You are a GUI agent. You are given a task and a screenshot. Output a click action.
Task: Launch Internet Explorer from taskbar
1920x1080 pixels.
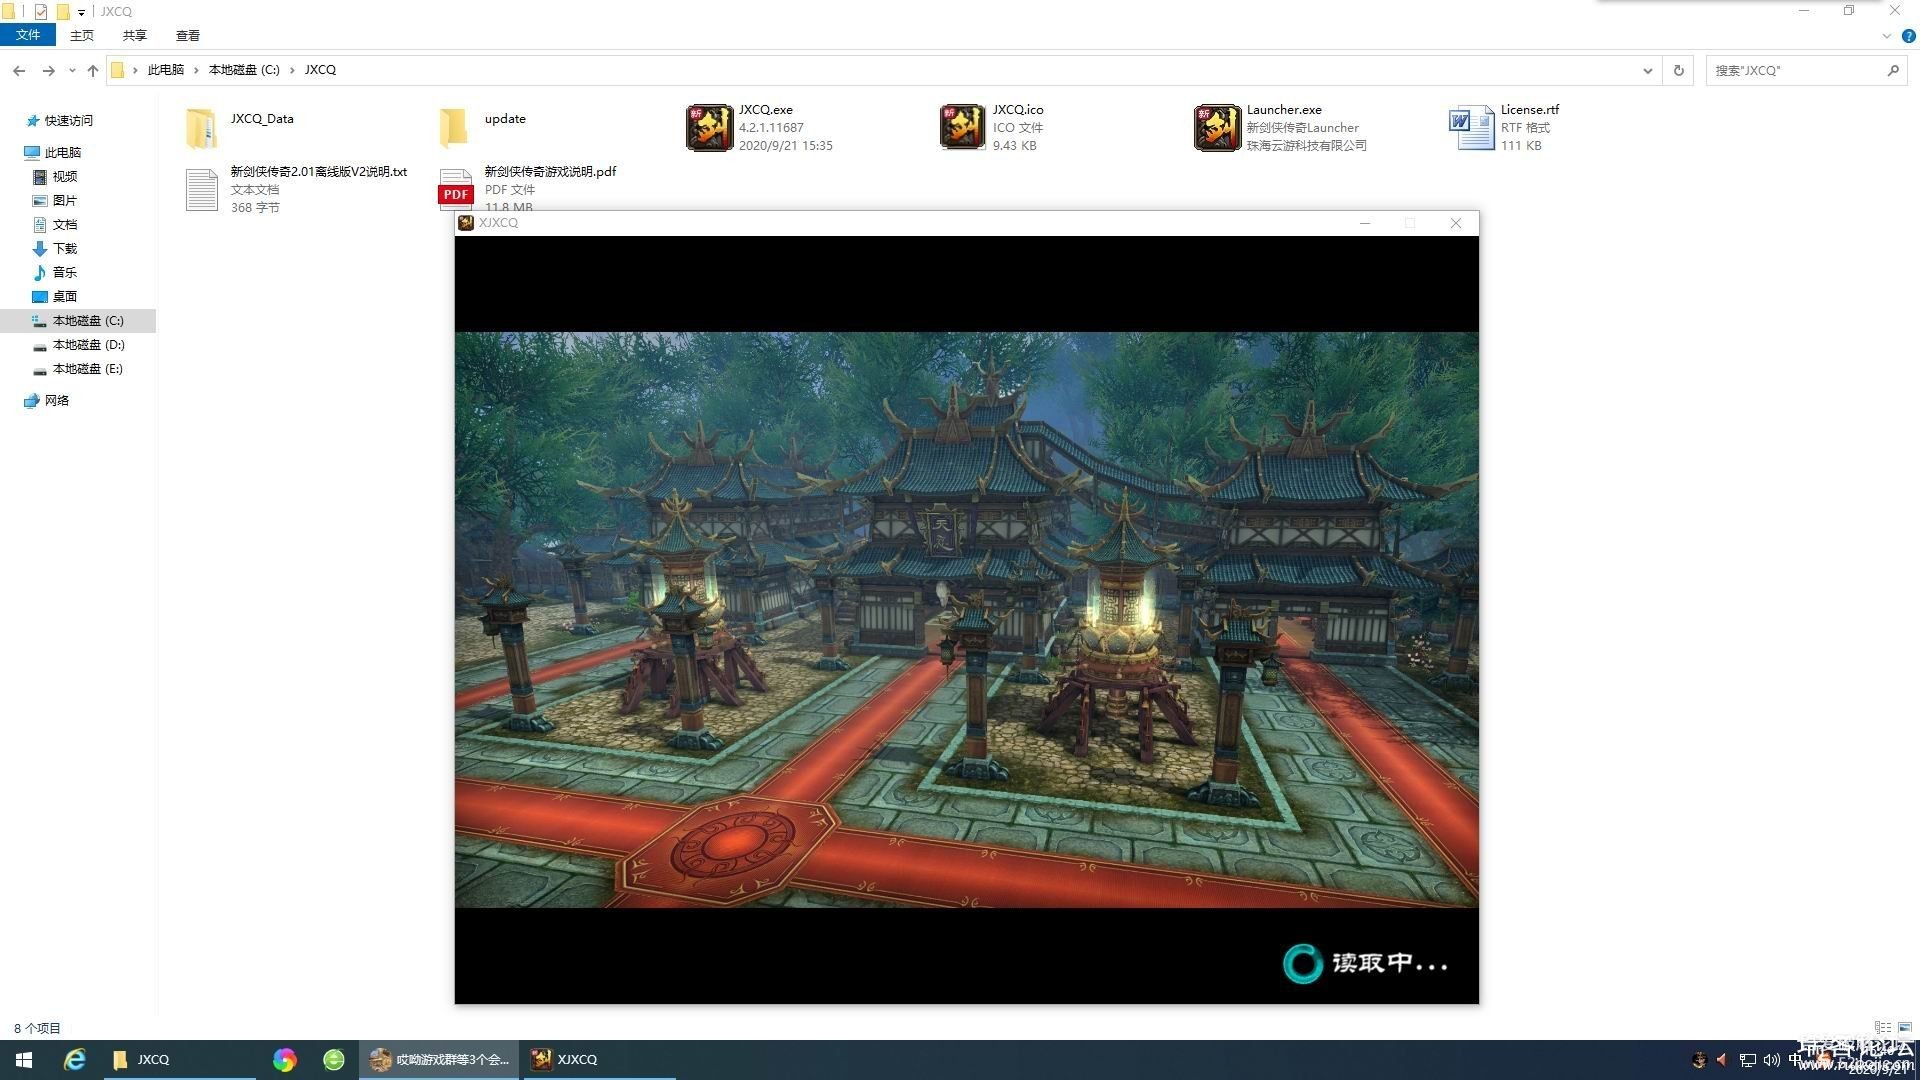(x=75, y=1059)
